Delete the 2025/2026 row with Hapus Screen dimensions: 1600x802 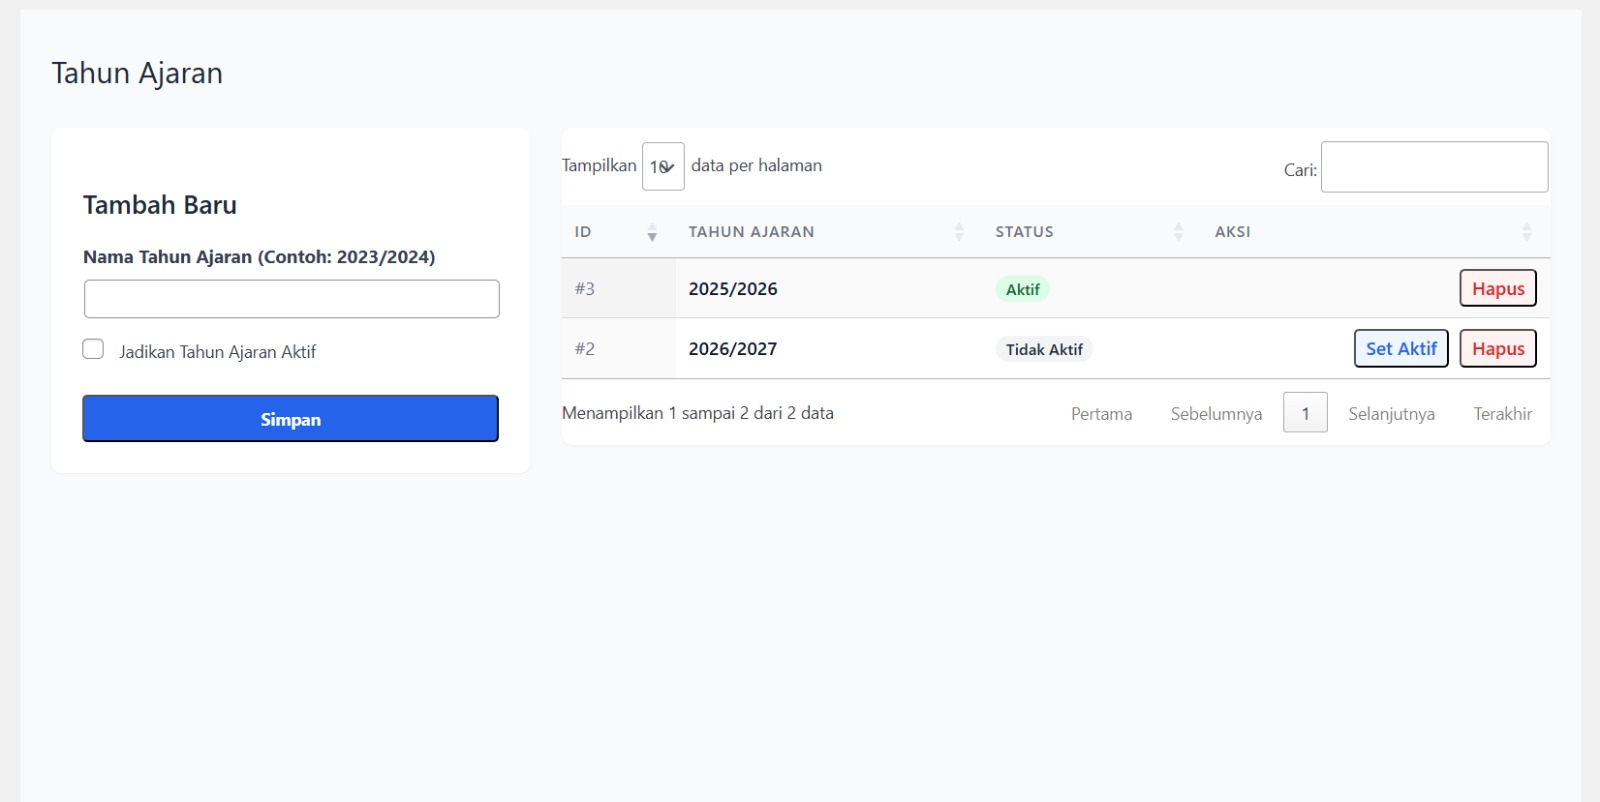(x=1497, y=289)
